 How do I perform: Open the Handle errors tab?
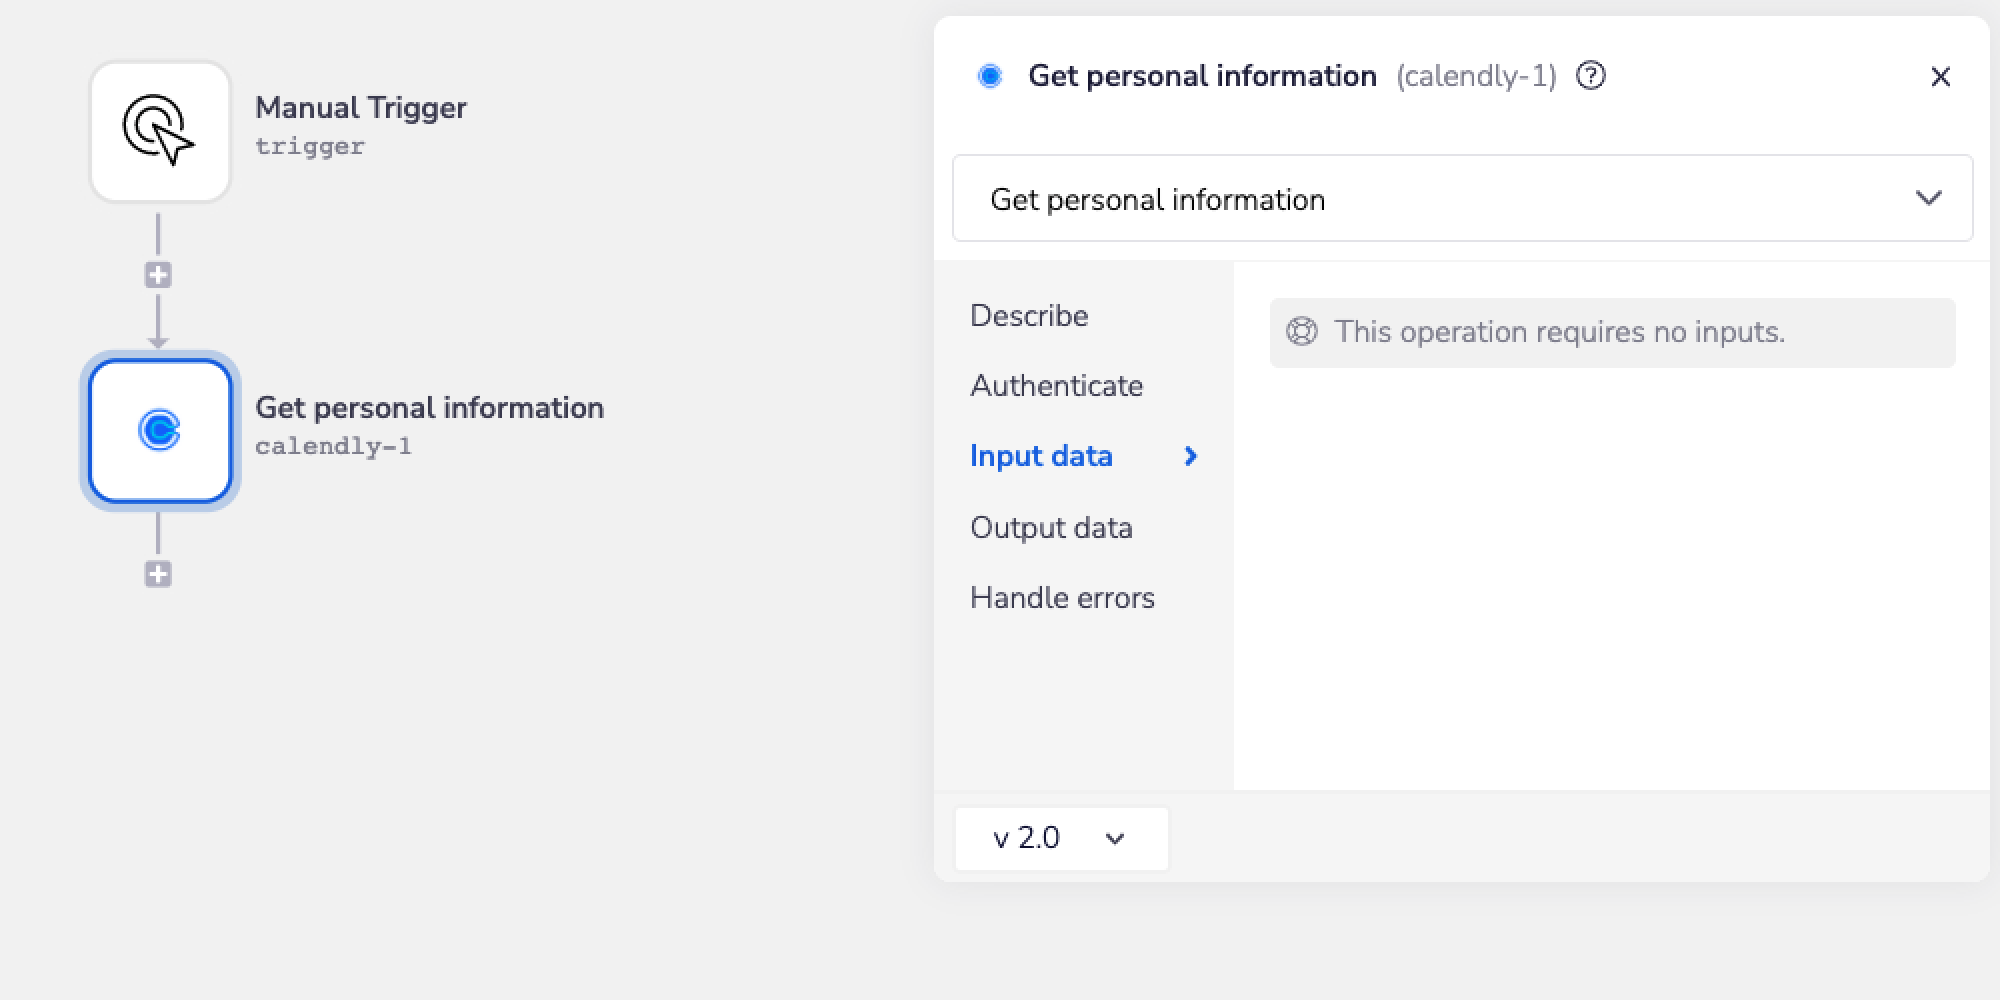1062,598
